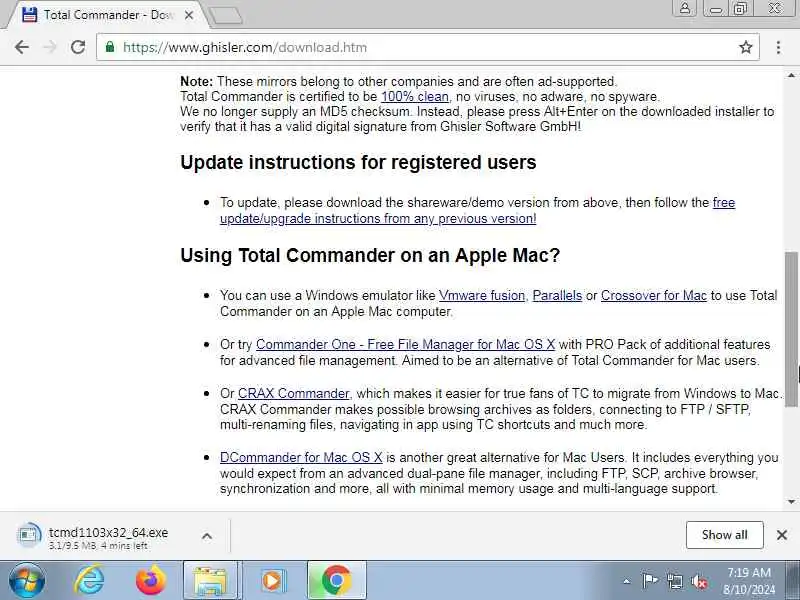Open Windows Media Player from the taskbar
Screen dimensions: 800x600
click(273, 581)
